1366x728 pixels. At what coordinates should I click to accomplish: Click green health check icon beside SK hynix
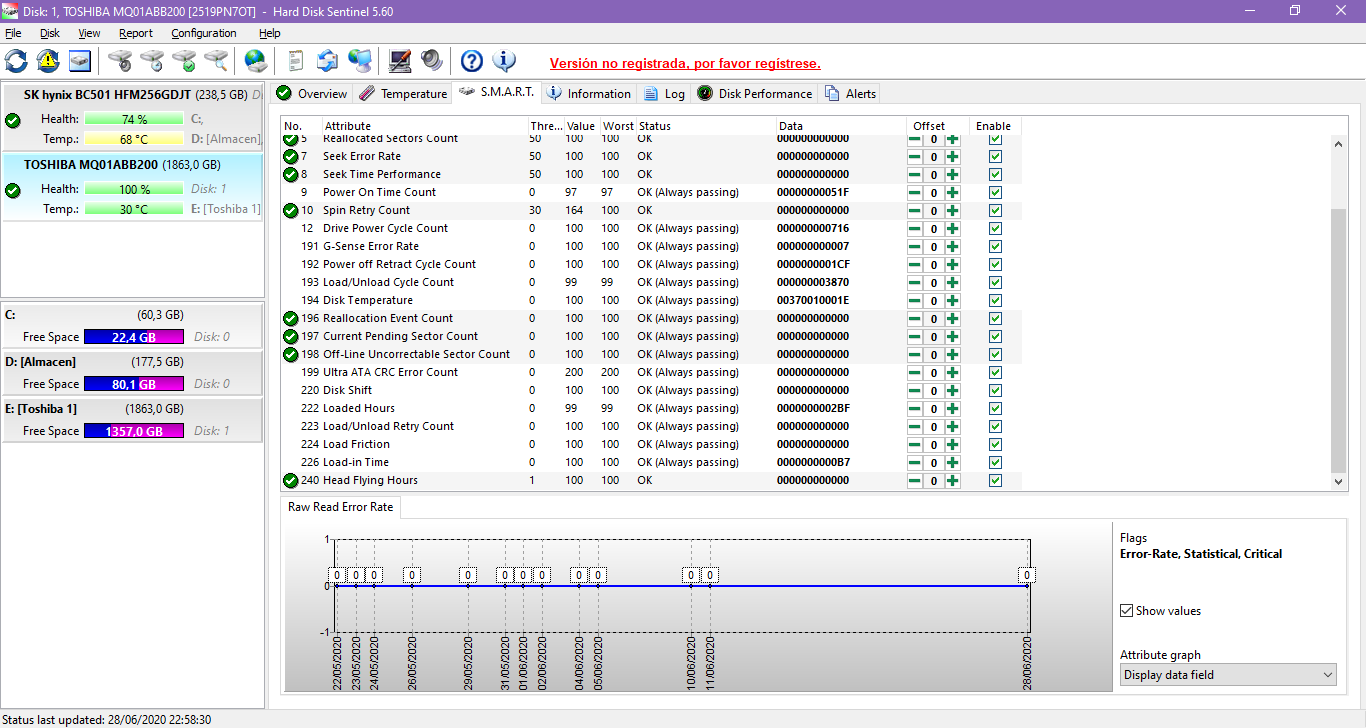(13, 120)
